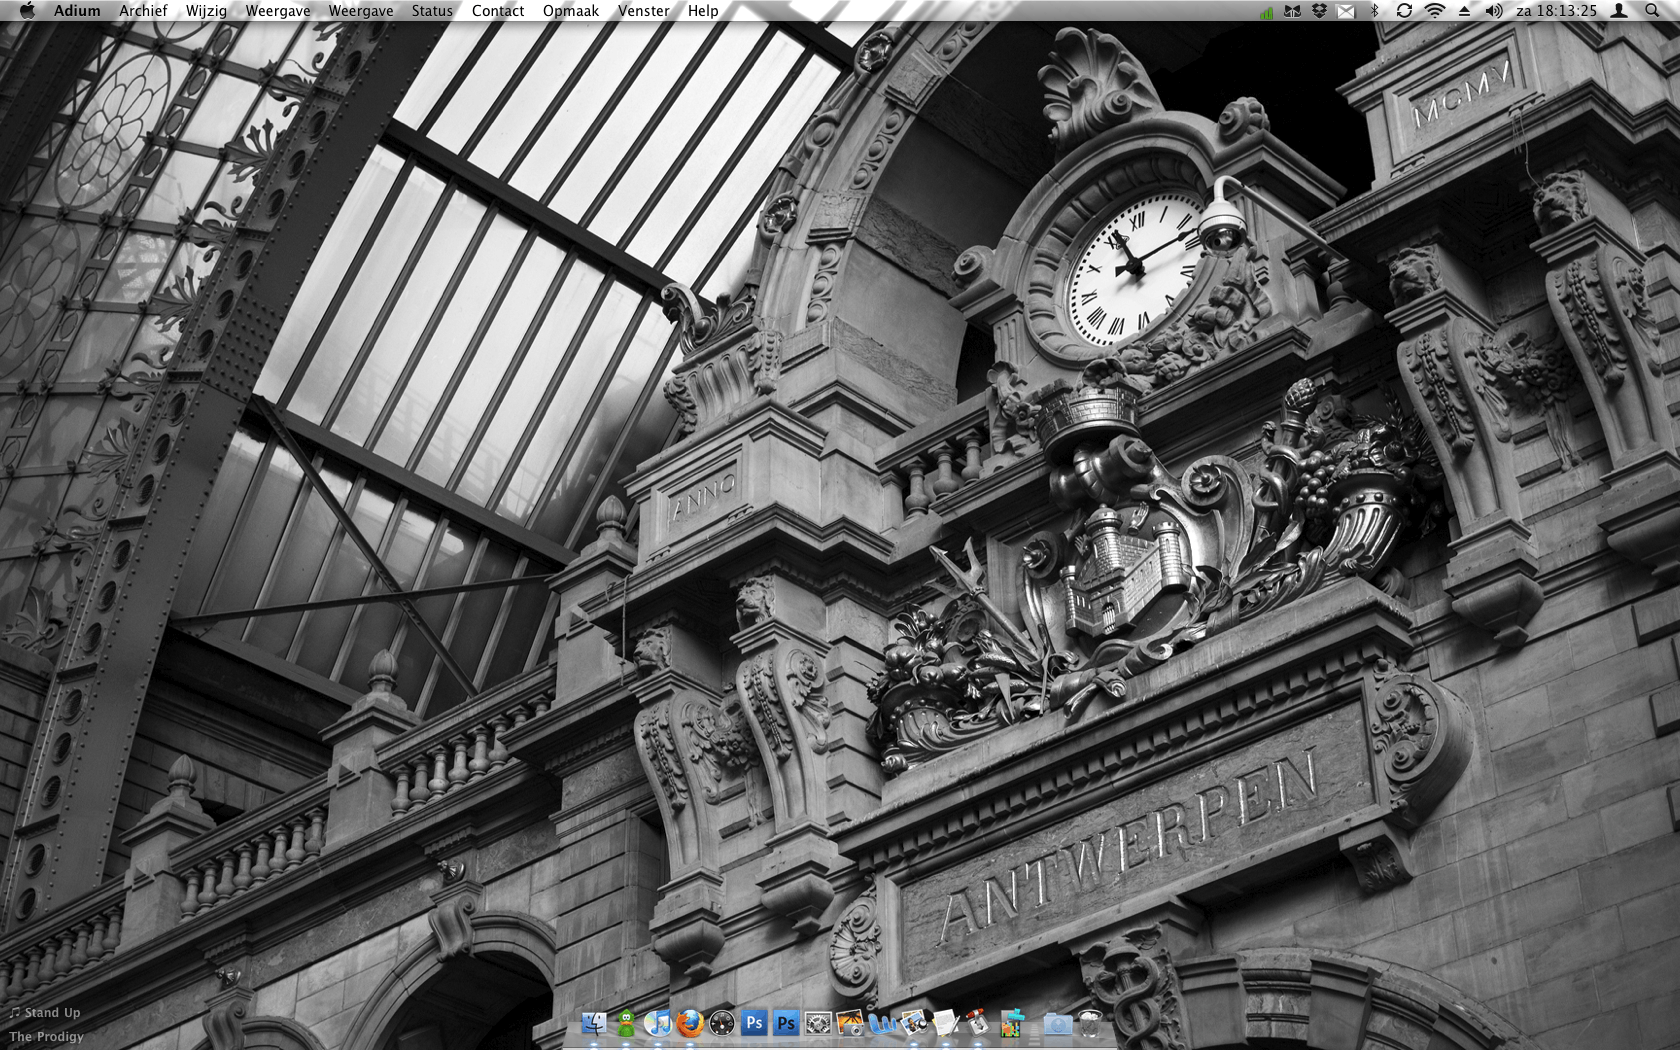Open iTunes from the dock
Screen dimensions: 1680x1050
[657, 1023]
